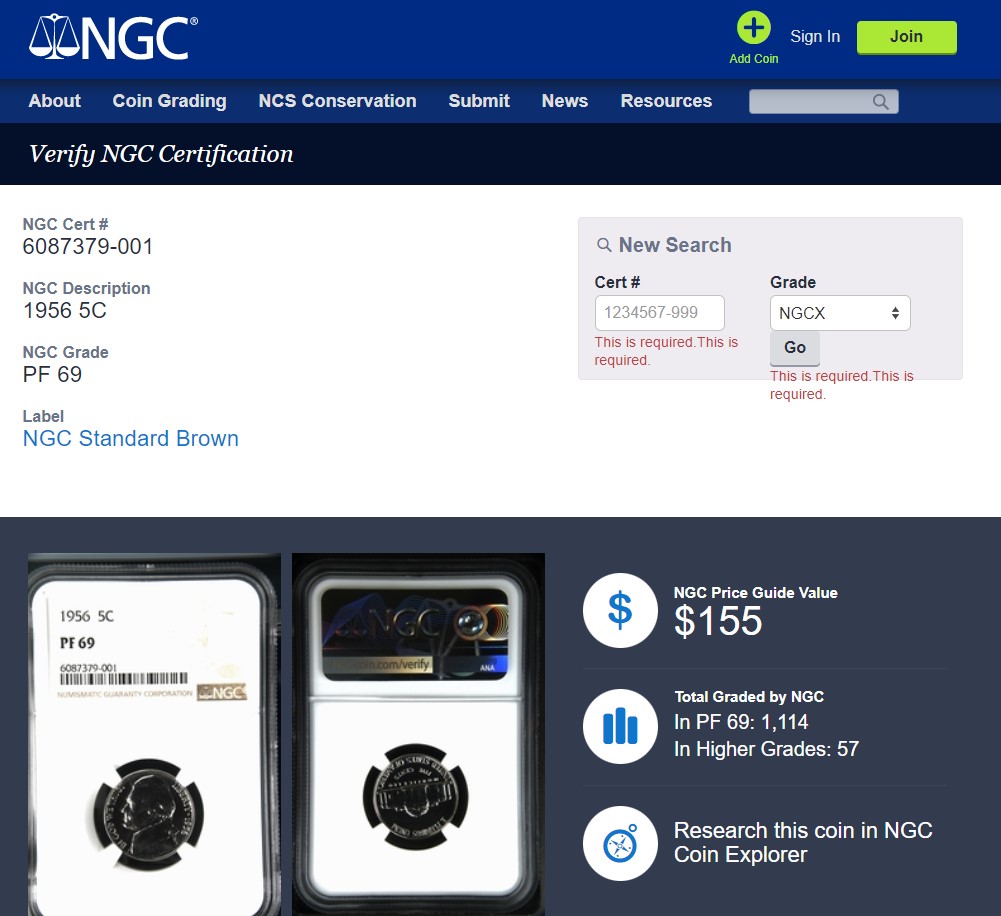Open the News menu
Viewport: 1001px width, 916px height.
coord(564,101)
